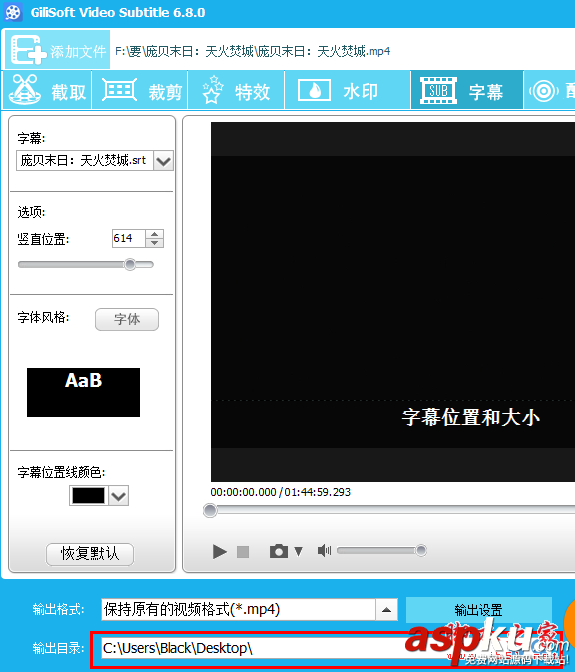Click the loaded file path text
This screenshot has height=672, width=575.
pos(253,51)
